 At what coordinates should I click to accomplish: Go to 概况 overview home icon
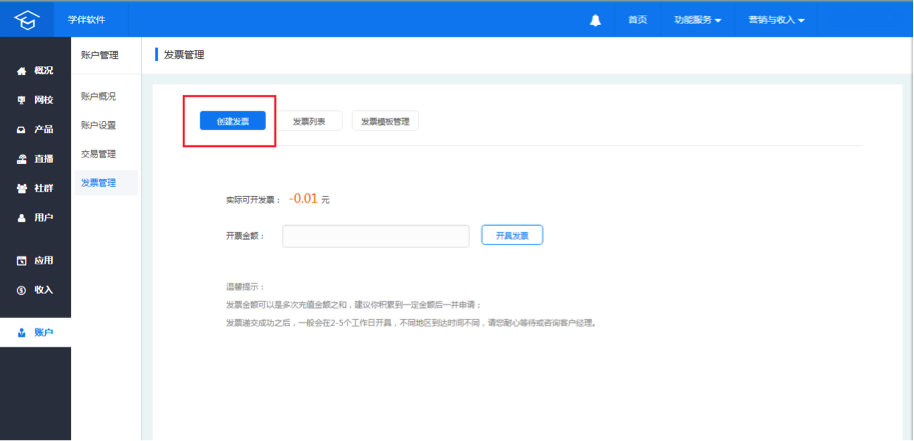coord(22,71)
